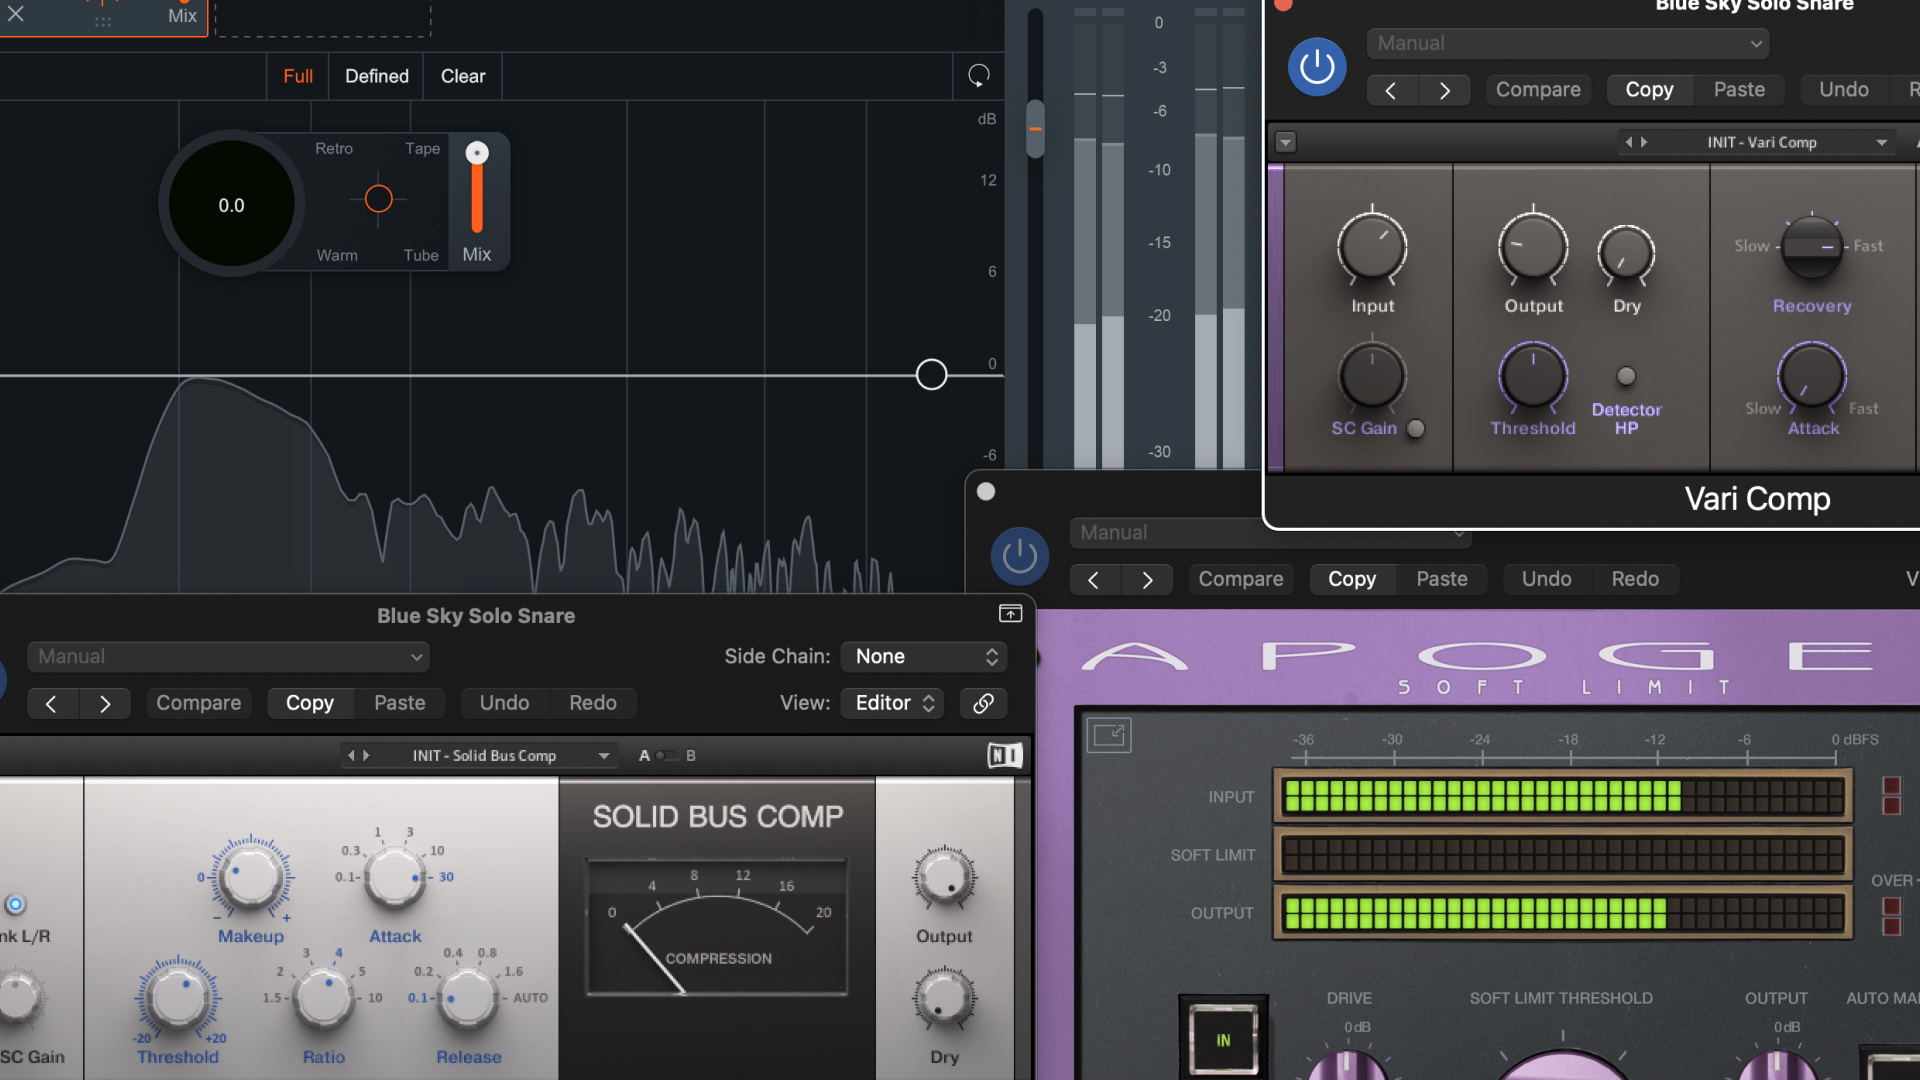Click the Vari Comp Output knob

pyautogui.click(x=1533, y=247)
